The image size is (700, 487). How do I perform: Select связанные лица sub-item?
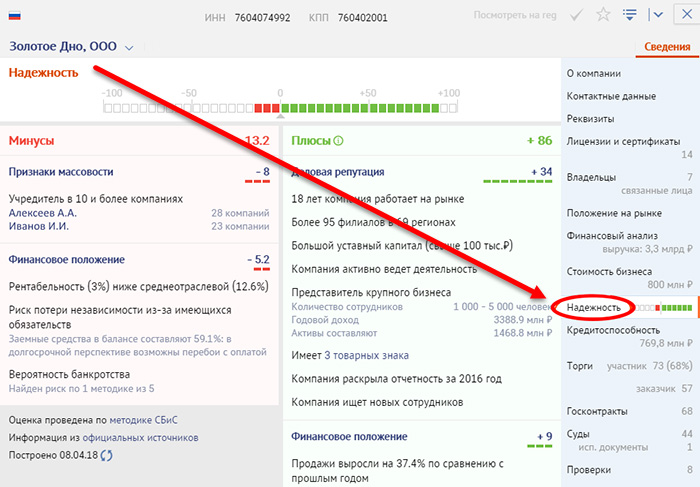[x=657, y=191]
